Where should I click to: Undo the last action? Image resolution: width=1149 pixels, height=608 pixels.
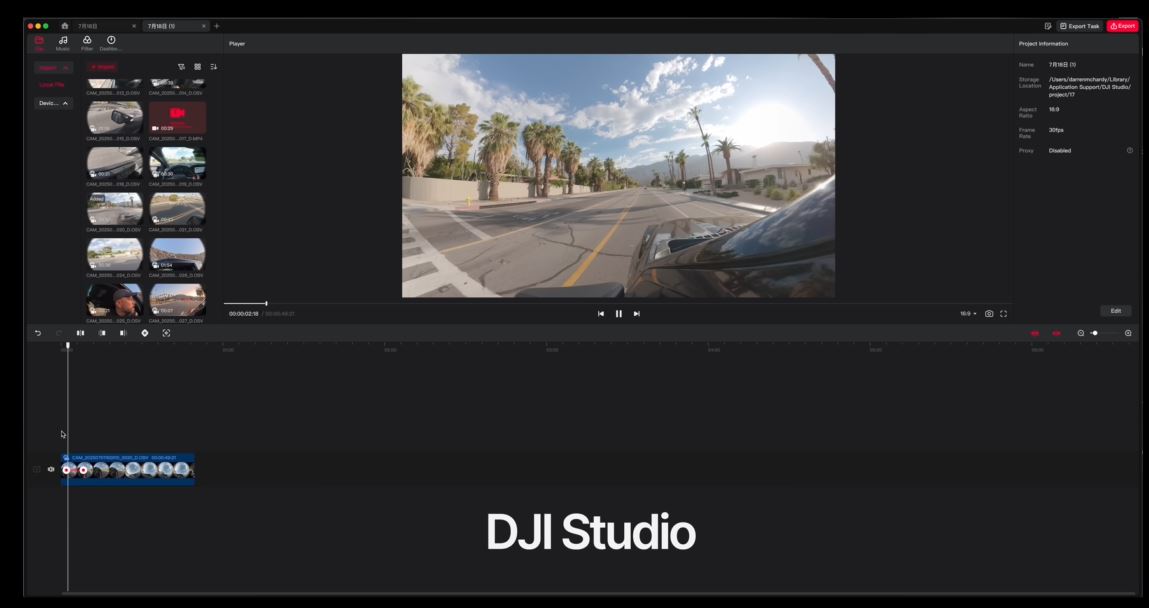(38, 333)
